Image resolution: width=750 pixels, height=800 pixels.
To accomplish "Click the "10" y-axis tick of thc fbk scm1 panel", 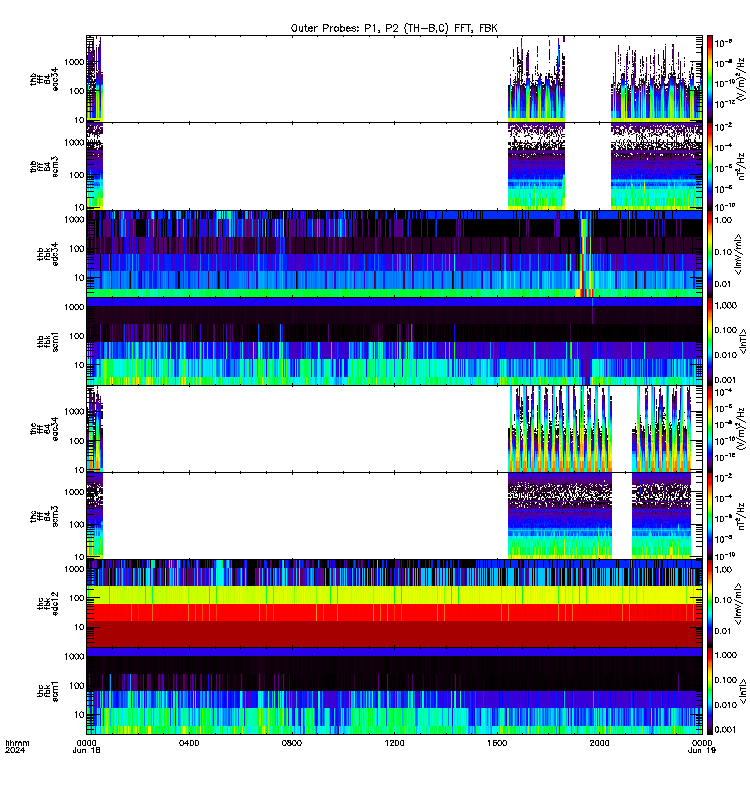I will [x=79, y=715].
